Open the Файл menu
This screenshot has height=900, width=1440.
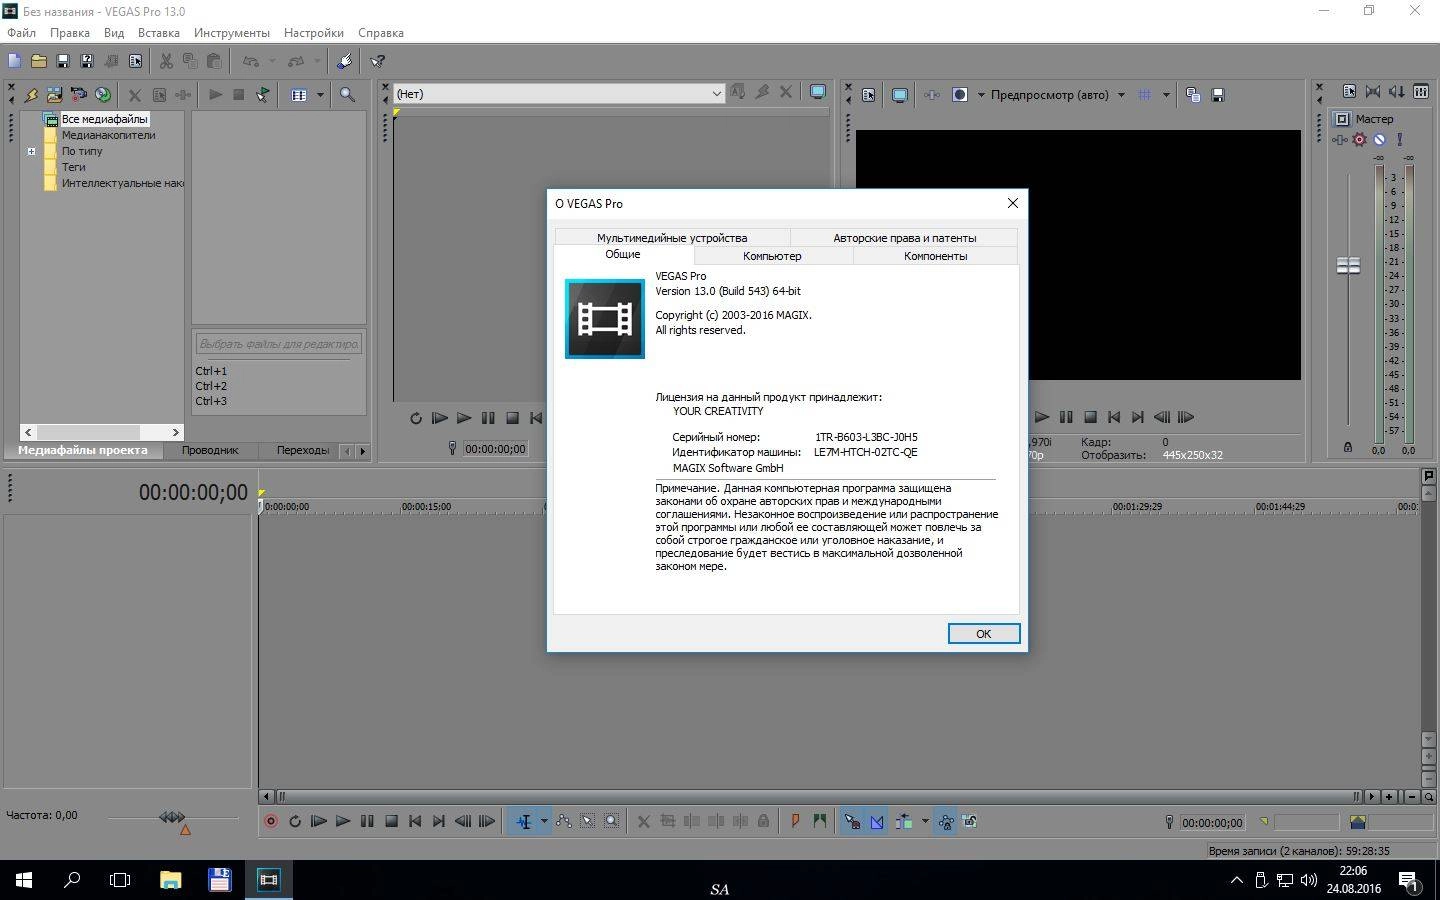point(21,32)
